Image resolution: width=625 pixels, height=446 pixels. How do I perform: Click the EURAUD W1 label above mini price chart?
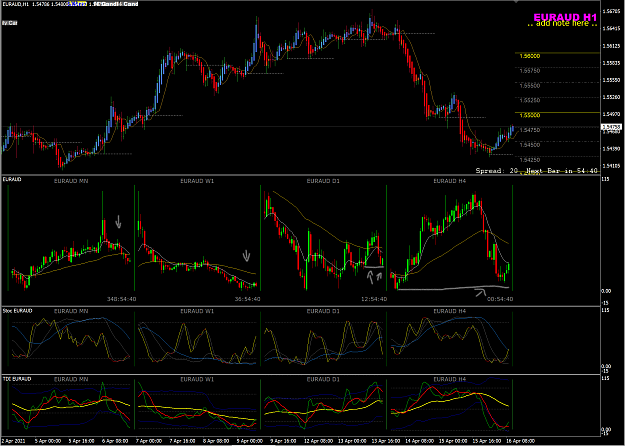(197, 181)
